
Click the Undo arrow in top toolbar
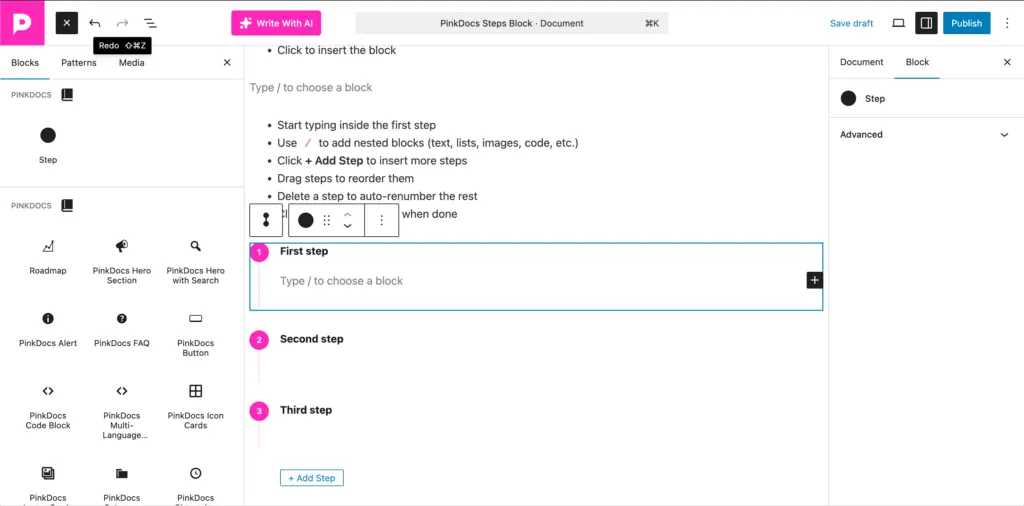point(95,23)
